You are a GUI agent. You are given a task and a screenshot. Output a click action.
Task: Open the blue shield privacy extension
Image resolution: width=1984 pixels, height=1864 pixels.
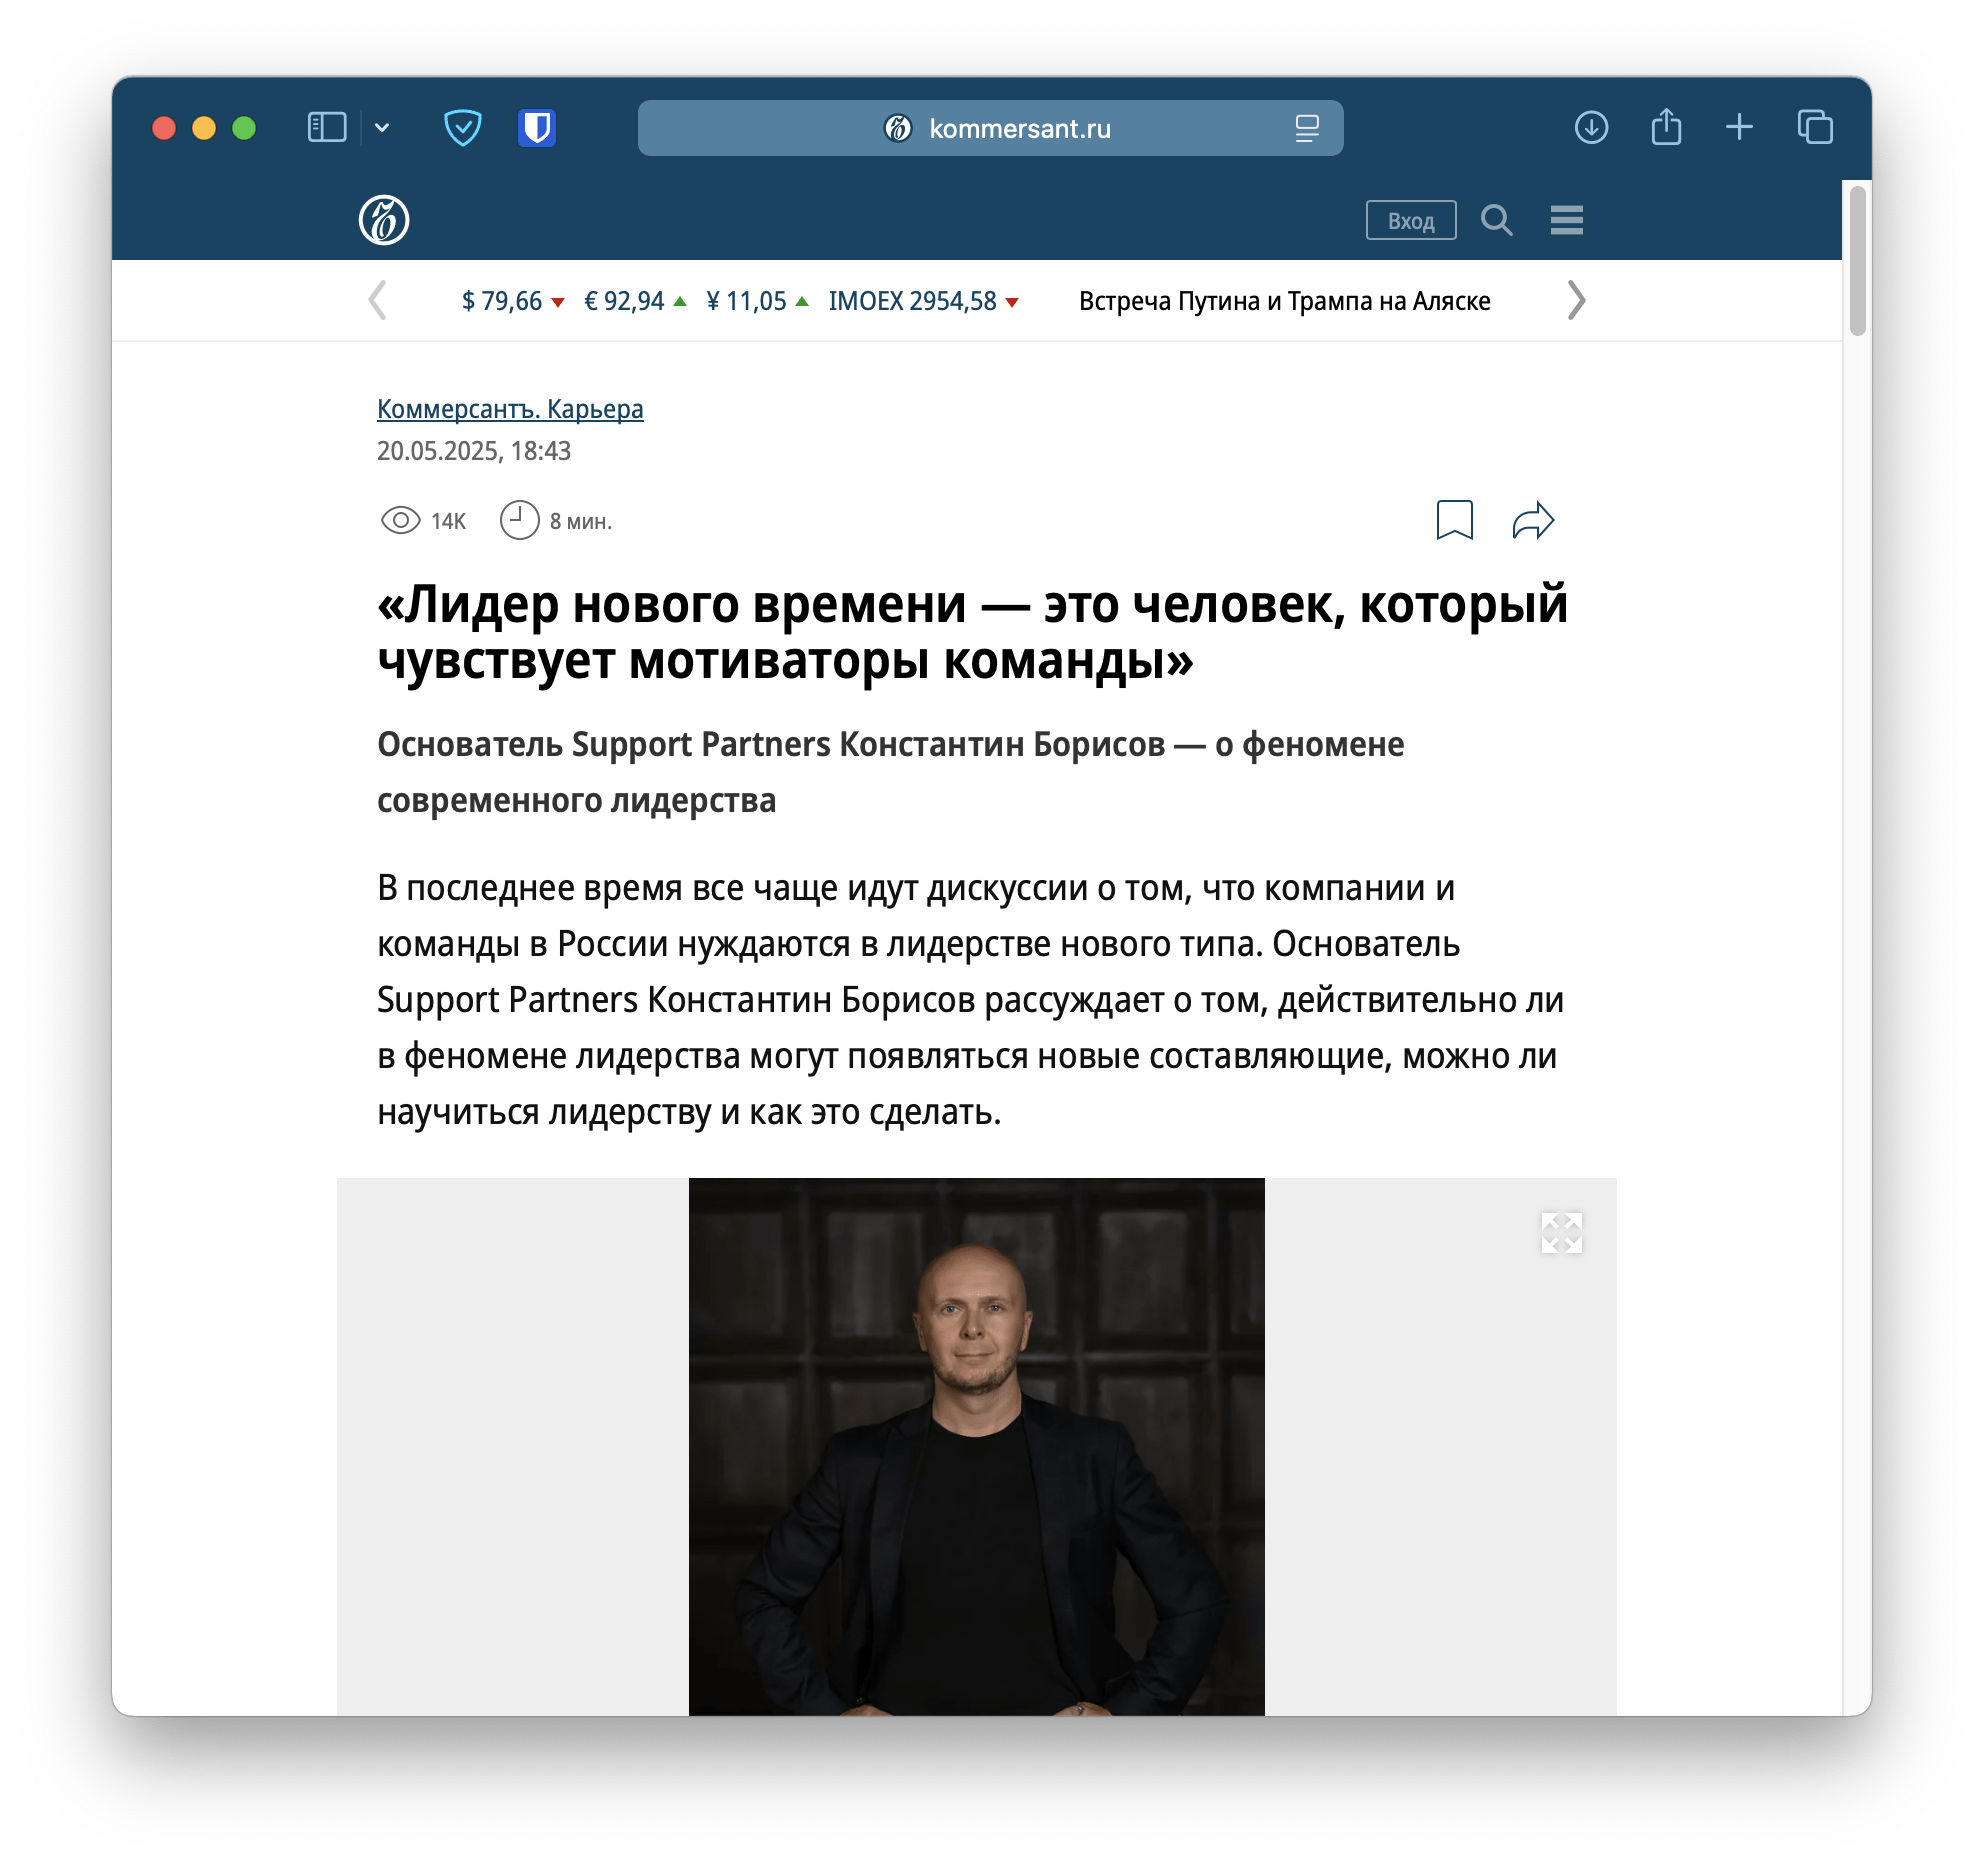[462, 128]
